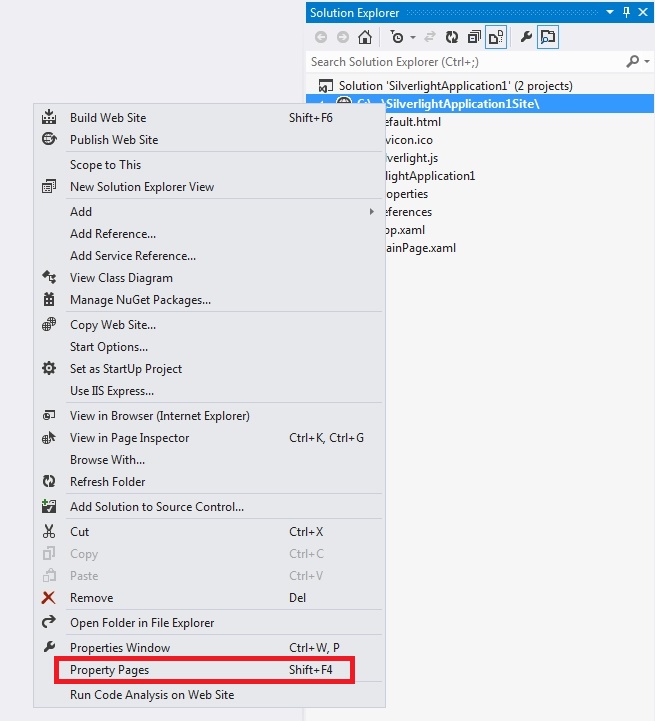Screen dimensions: 655x721
Task: Choose Build Web Site menu entry
Action: point(108,118)
